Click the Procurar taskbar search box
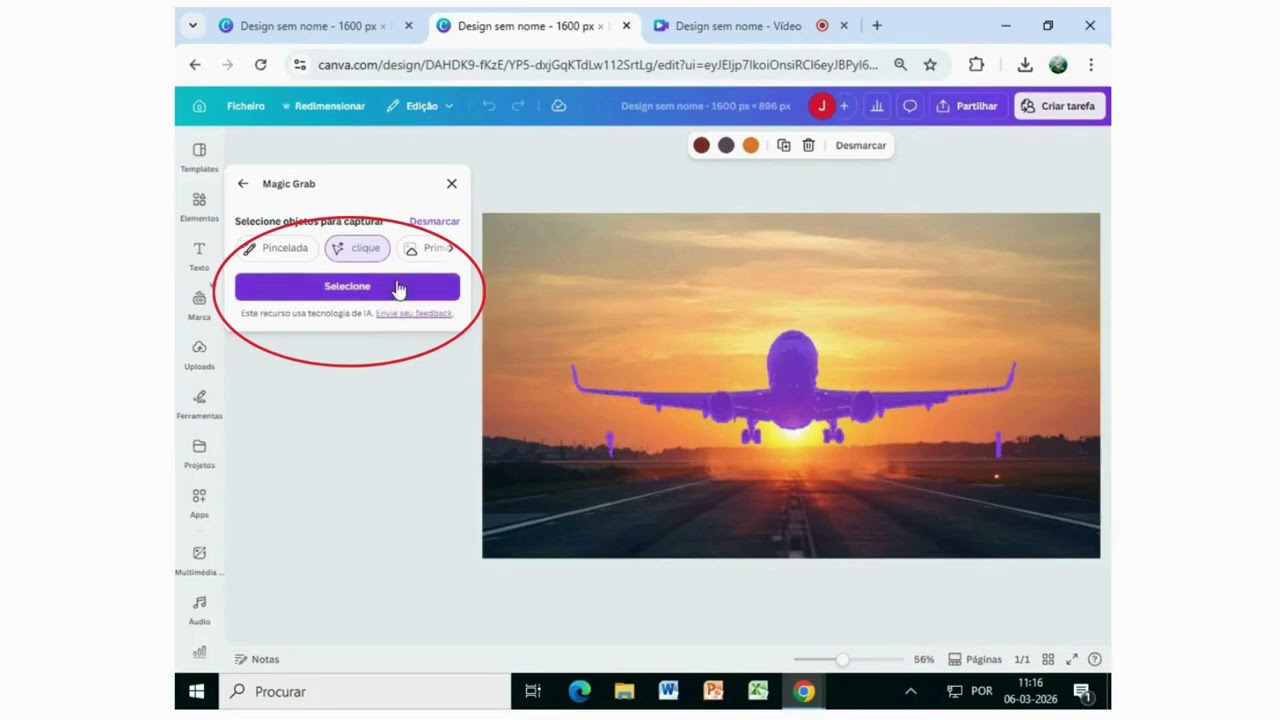 (x=364, y=691)
